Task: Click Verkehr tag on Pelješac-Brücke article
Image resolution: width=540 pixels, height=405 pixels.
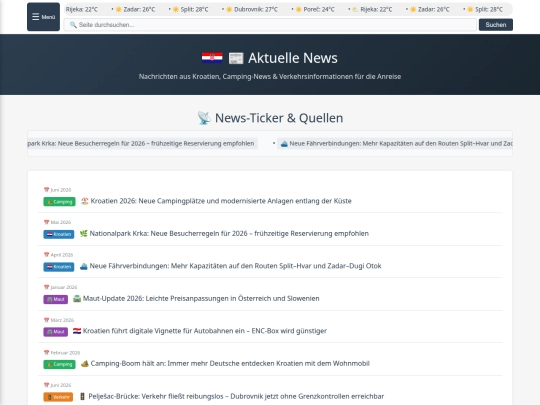Action: coord(58,397)
